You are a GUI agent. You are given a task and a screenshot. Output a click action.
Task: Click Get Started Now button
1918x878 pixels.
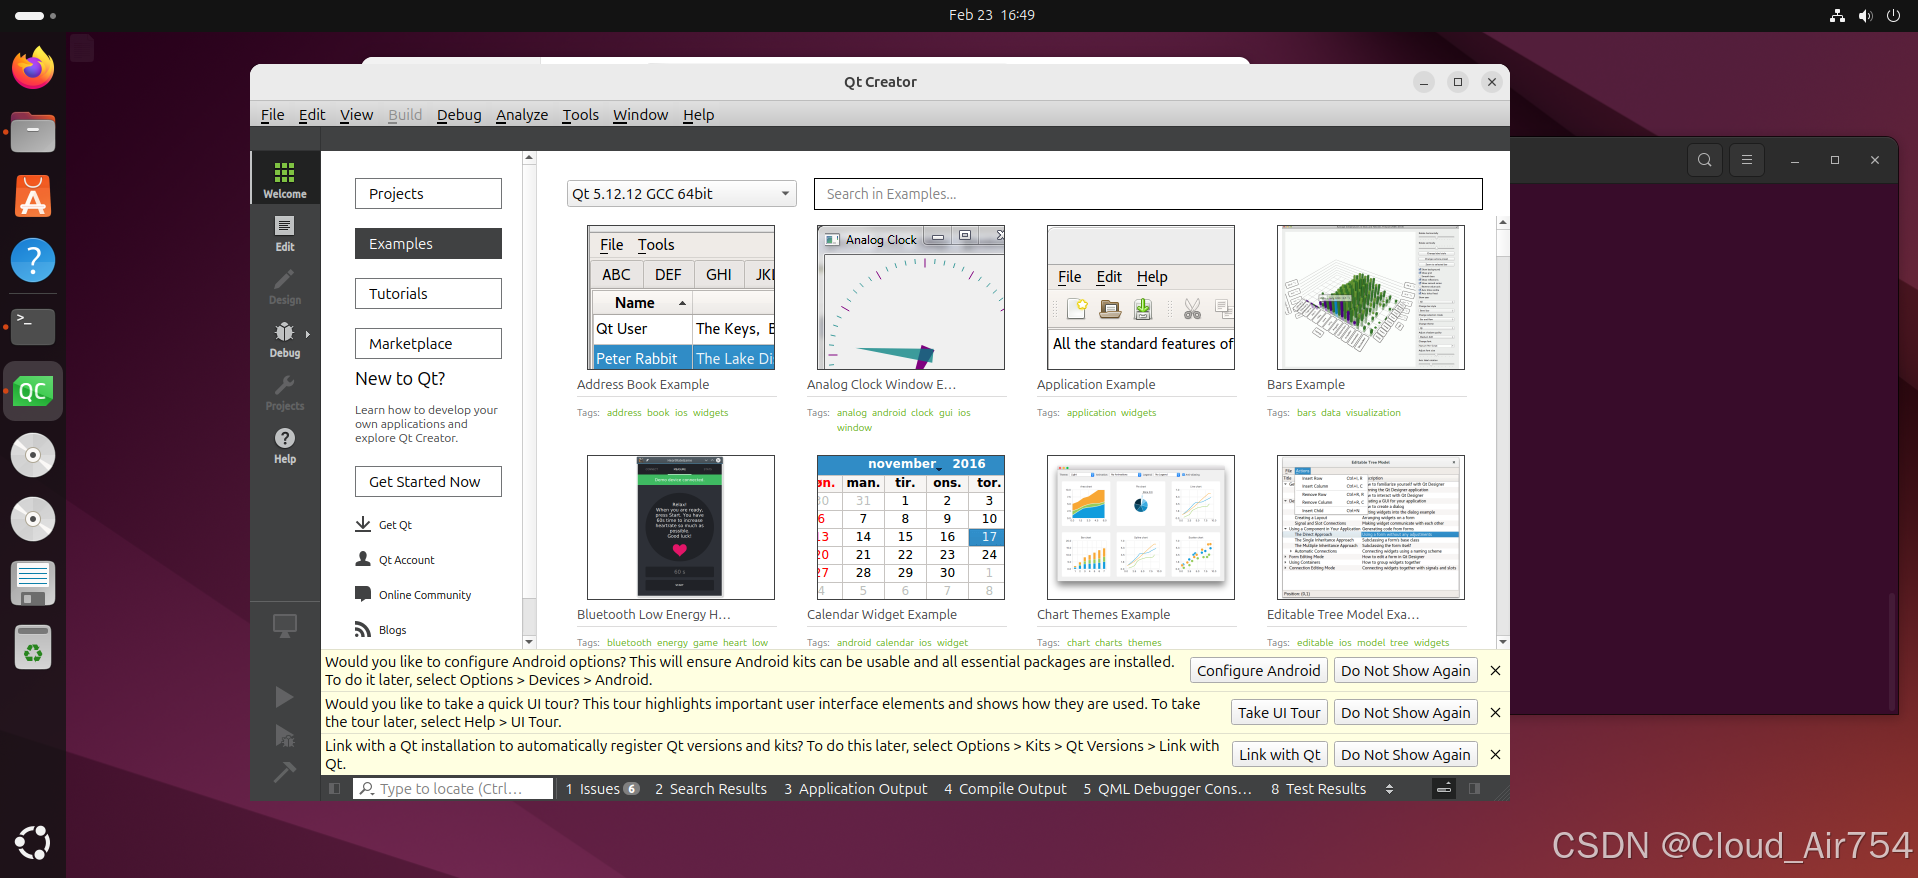[x=428, y=482]
